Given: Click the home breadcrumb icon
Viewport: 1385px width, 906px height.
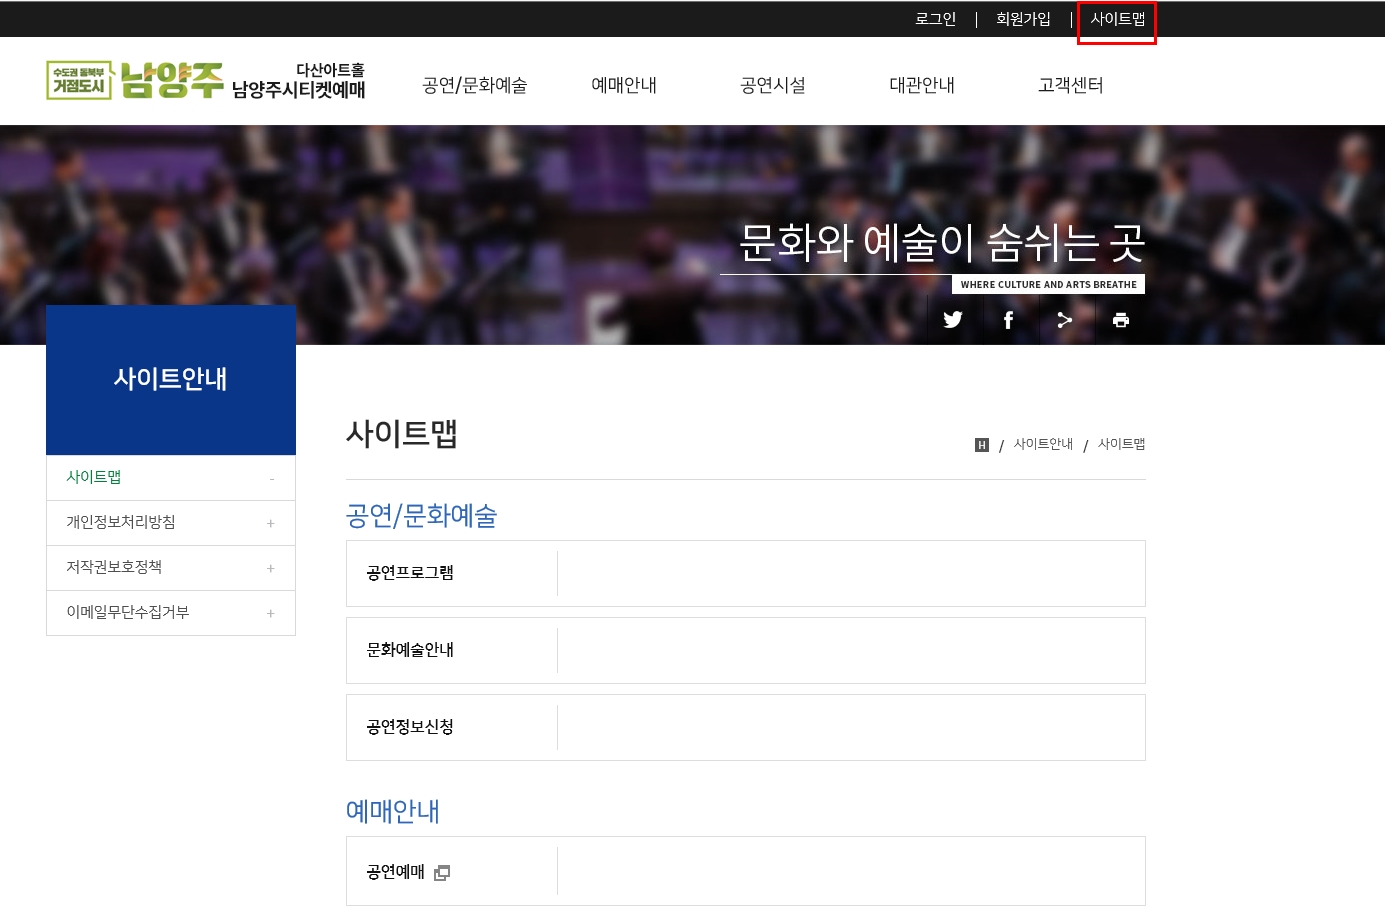Looking at the screenshot, I should pyautogui.click(x=981, y=445).
